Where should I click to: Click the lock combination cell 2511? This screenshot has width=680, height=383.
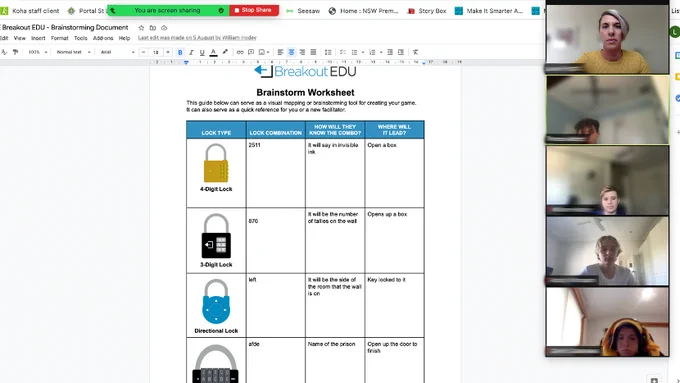coord(276,173)
